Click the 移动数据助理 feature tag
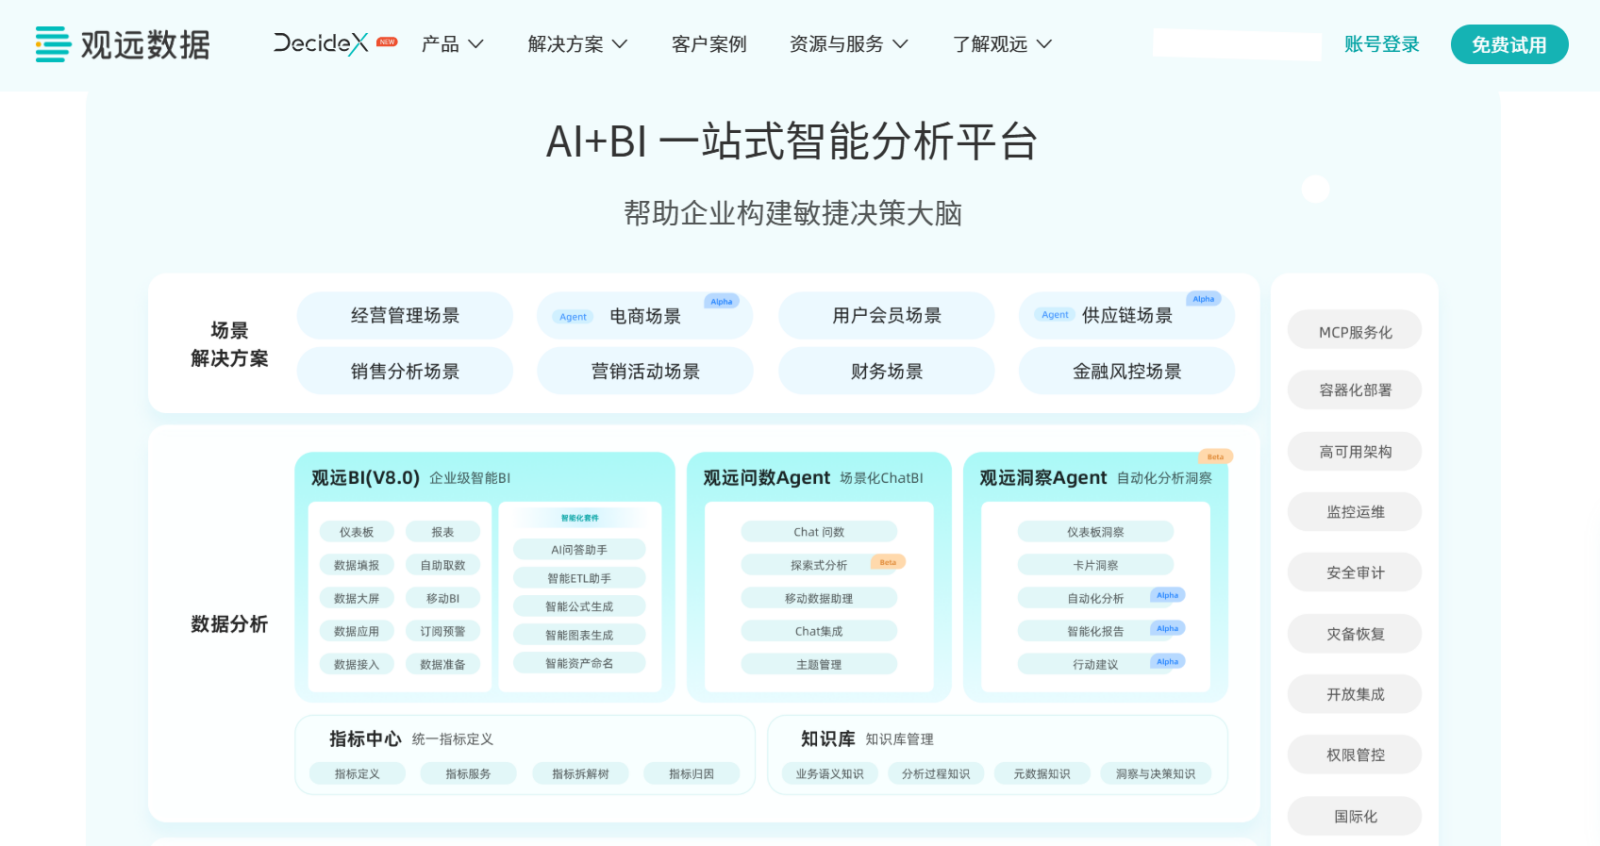1600x846 pixels. coord(819,598)
